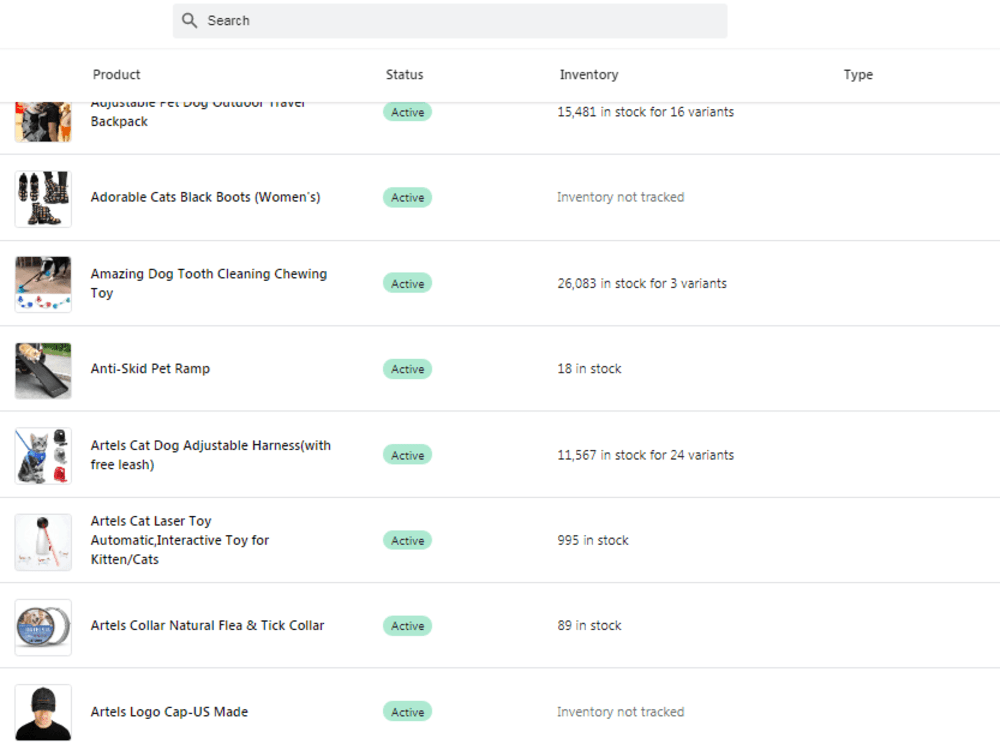Sort by the Inventory column header

[589, 75]
